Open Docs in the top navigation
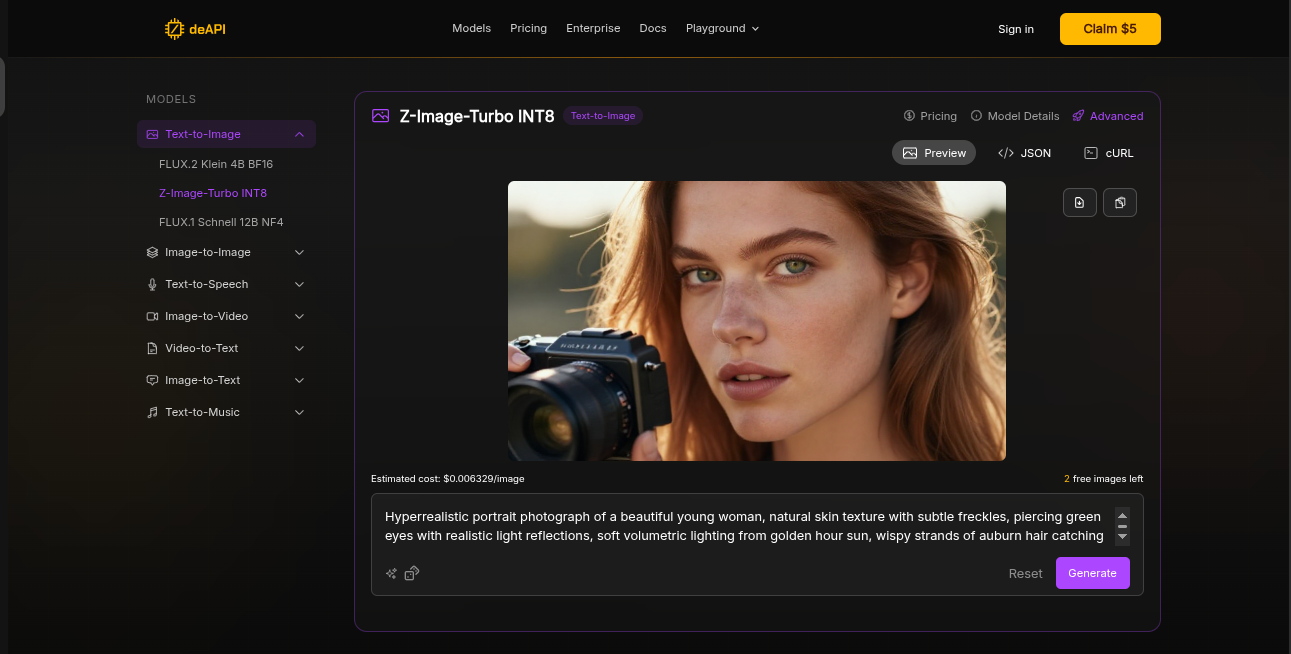The image size is (1291, 654). click(x=653, y=29)
